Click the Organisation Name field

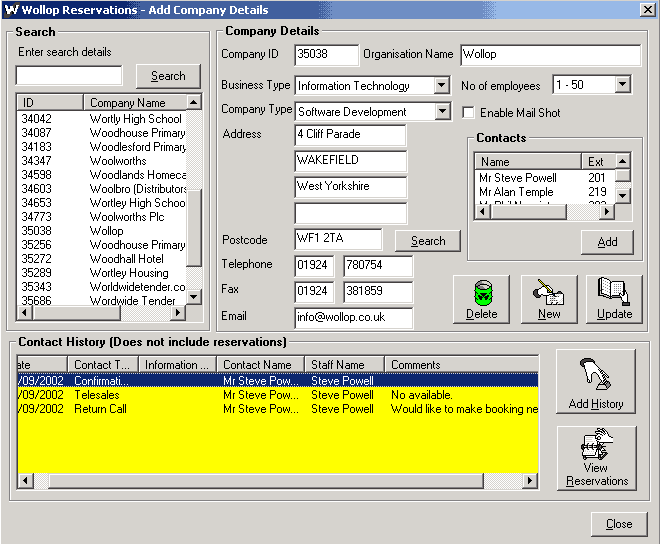[551, 55]
